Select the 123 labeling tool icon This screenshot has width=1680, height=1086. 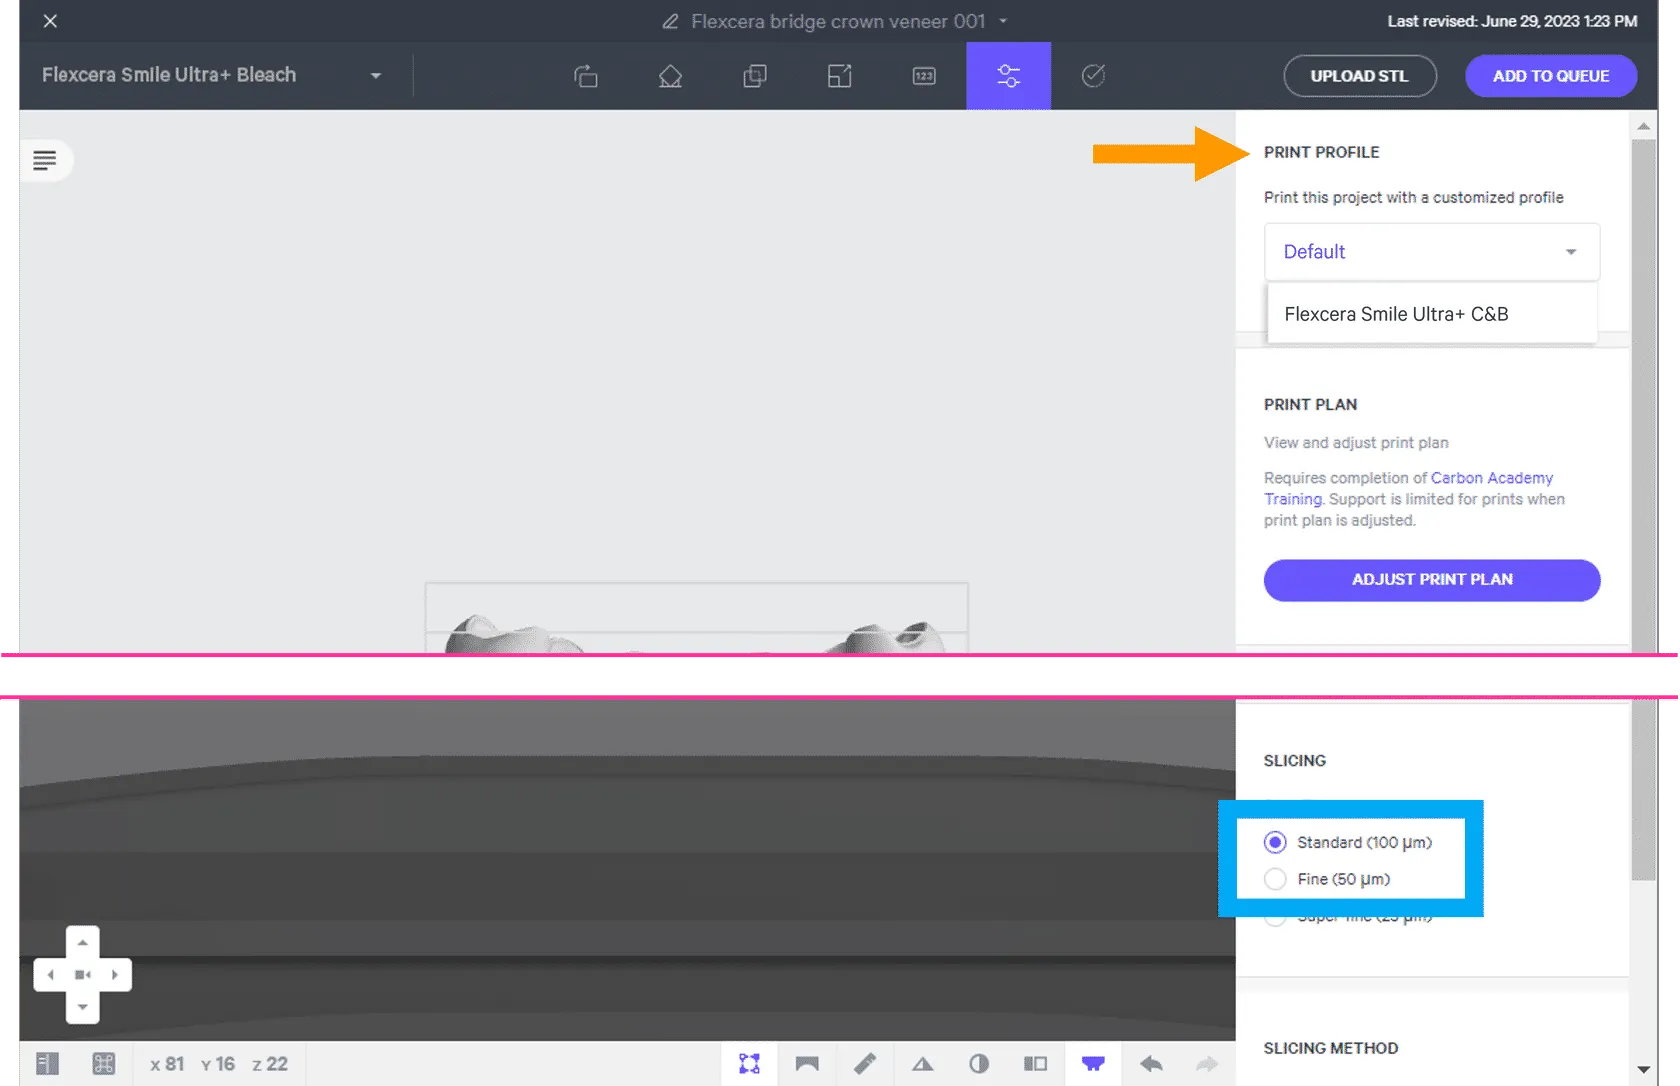[x=924, y=76]
